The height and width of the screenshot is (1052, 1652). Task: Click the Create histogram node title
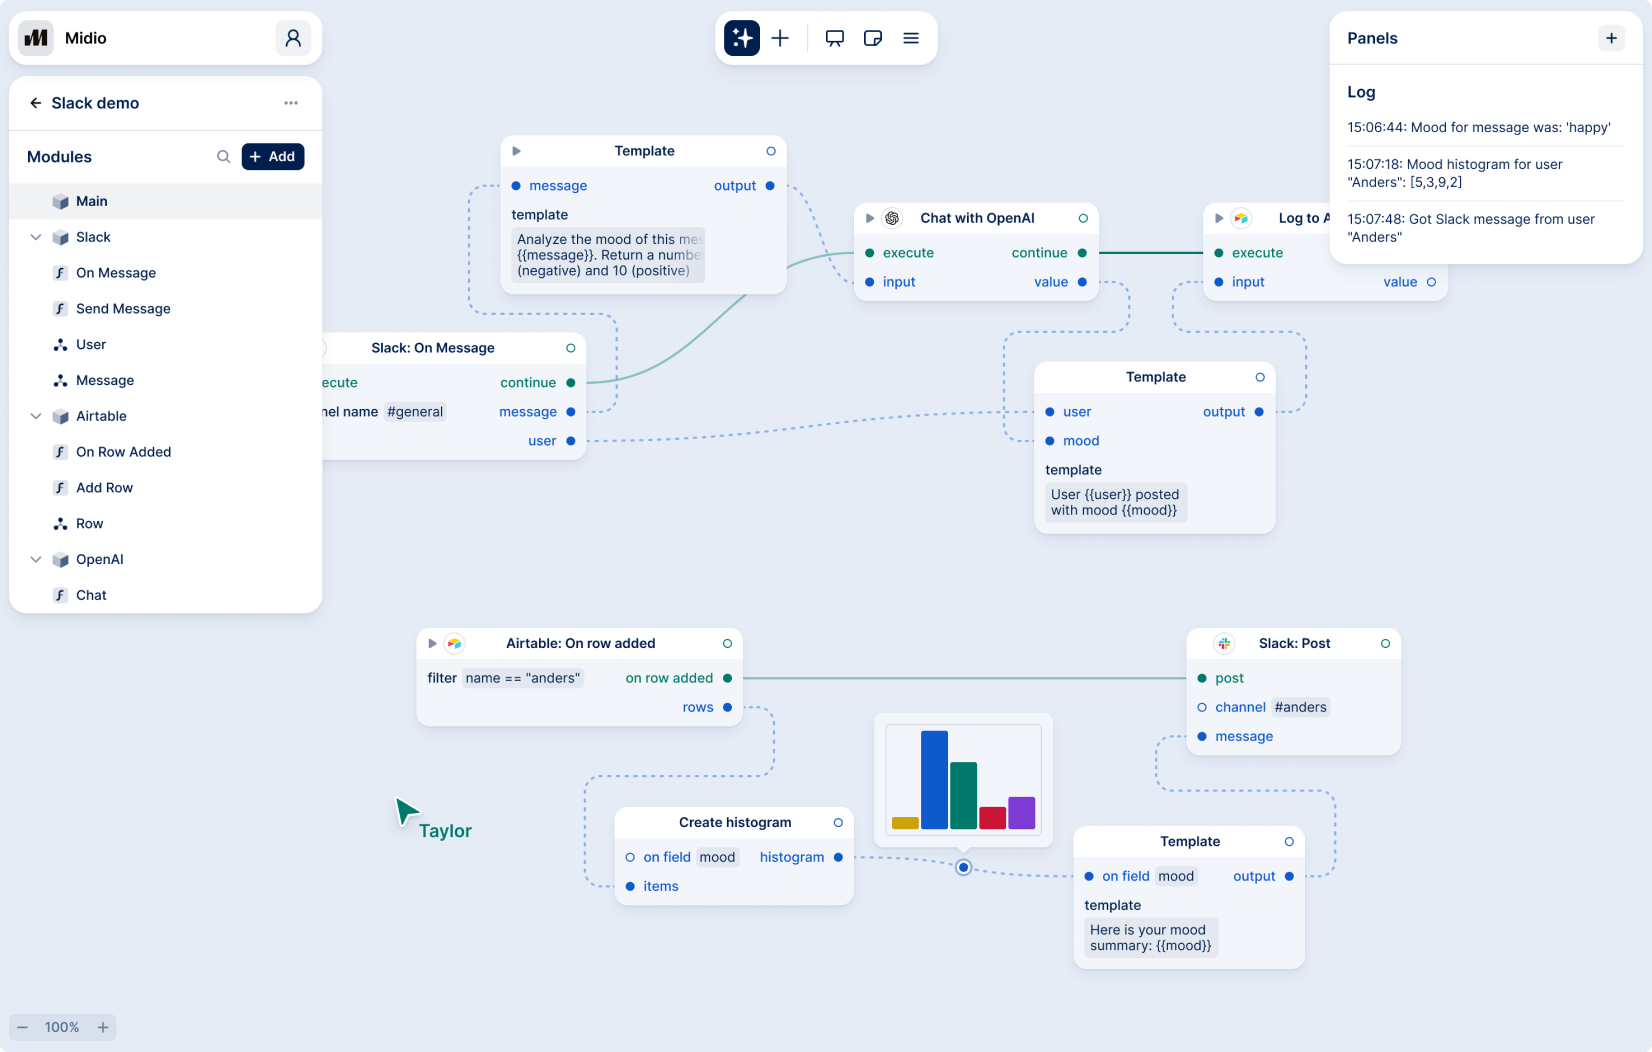pos(735,823)
